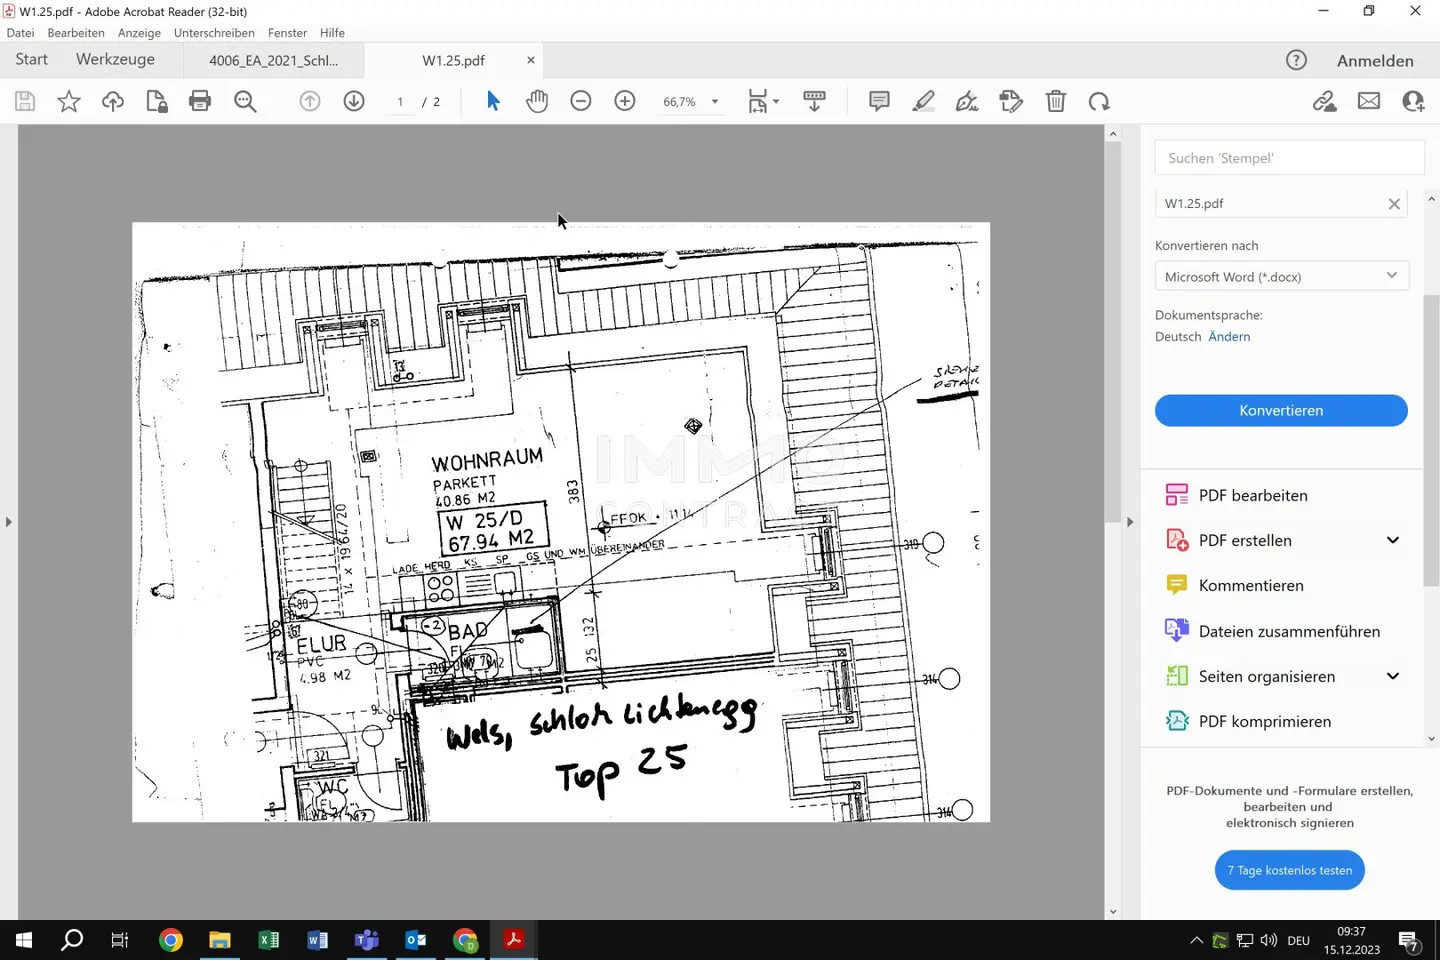Rotate the page view
1440x960 pixels.
1099,101
